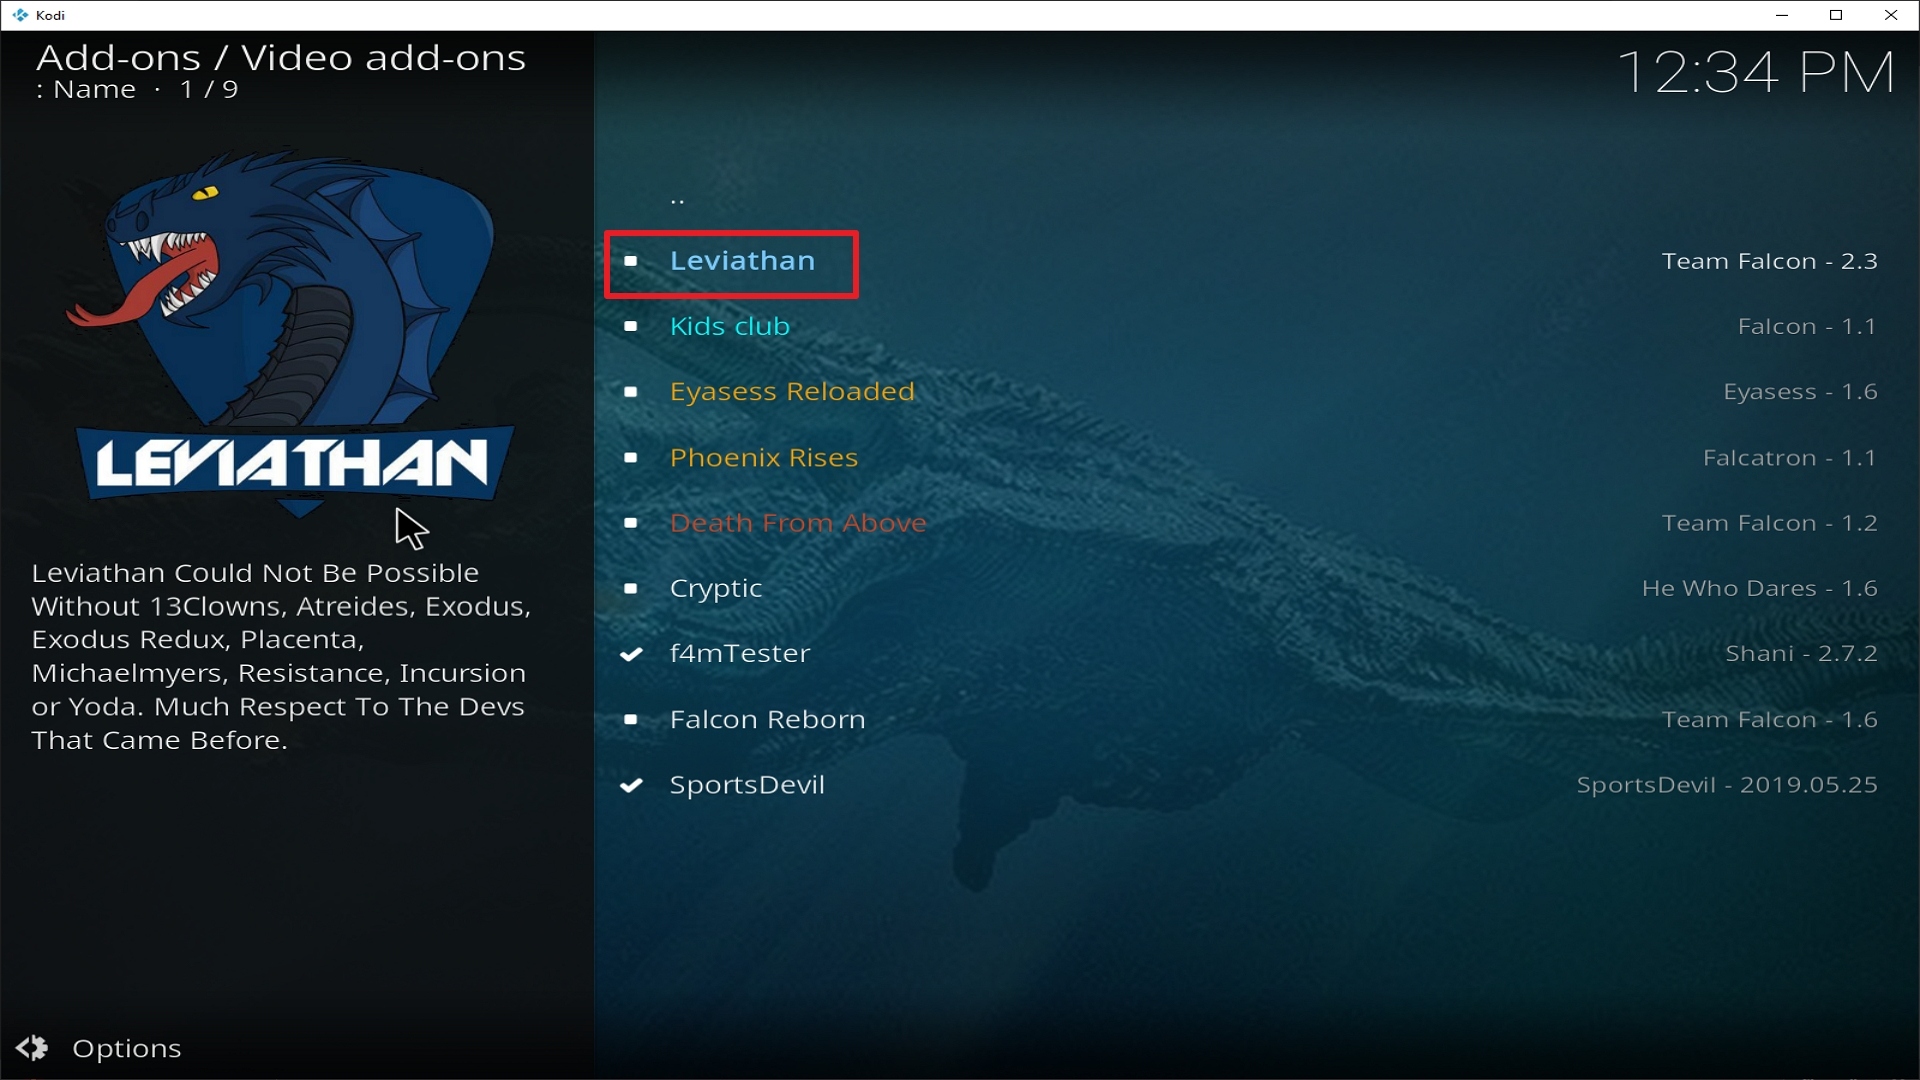Click the square bullet beside Kids club
This screenshot has height=1080, width=1920.
click(x=631, y=326)
